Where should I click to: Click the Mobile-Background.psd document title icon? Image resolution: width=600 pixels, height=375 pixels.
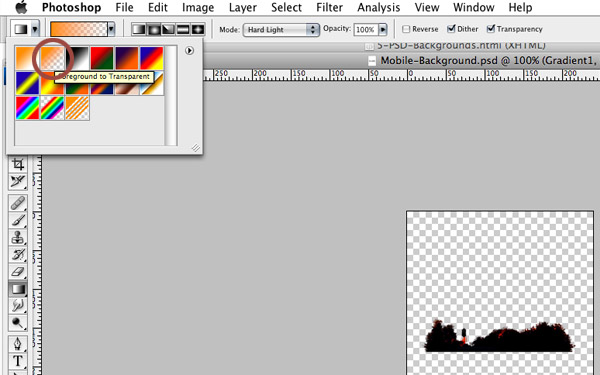[371, 61]
